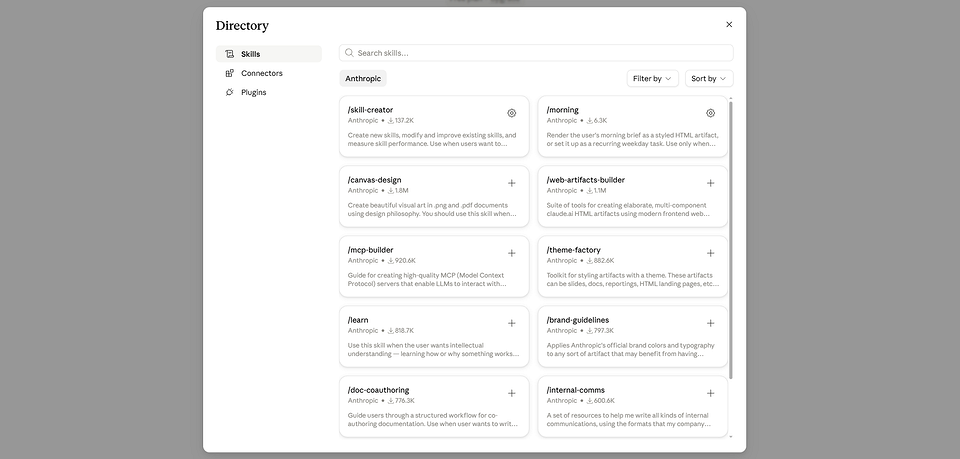Open the /web-artifacts-builder card title
960x459 pixels.
[x=586, y=180]
